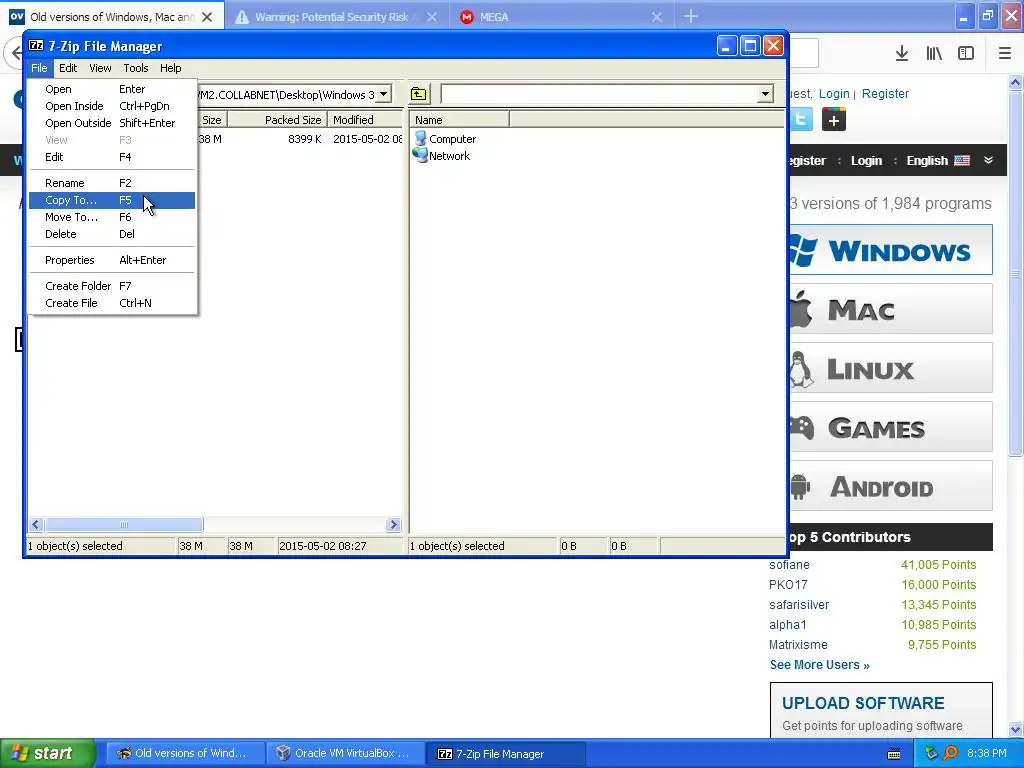Open the English language selector
The image size is (1024, 768).
point(927,161)
